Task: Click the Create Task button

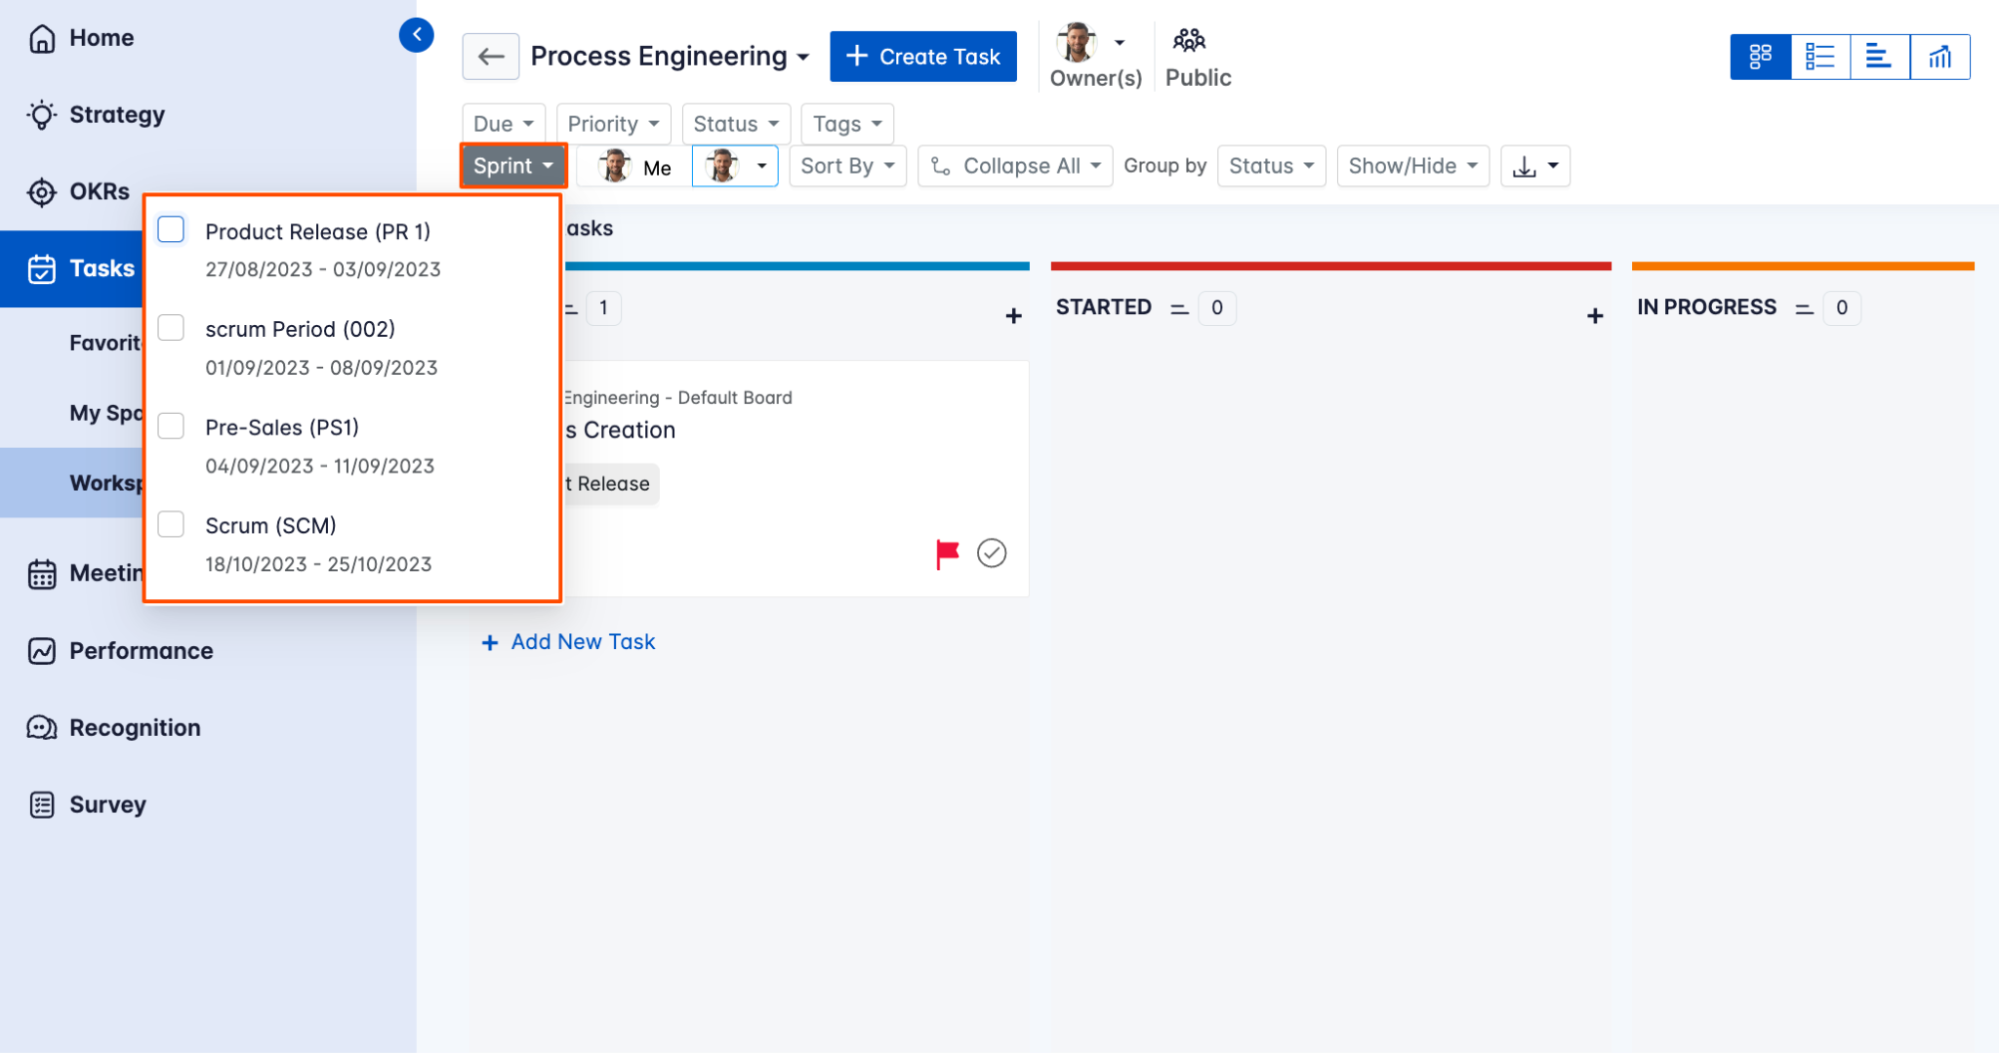Action: click(922, 56)
